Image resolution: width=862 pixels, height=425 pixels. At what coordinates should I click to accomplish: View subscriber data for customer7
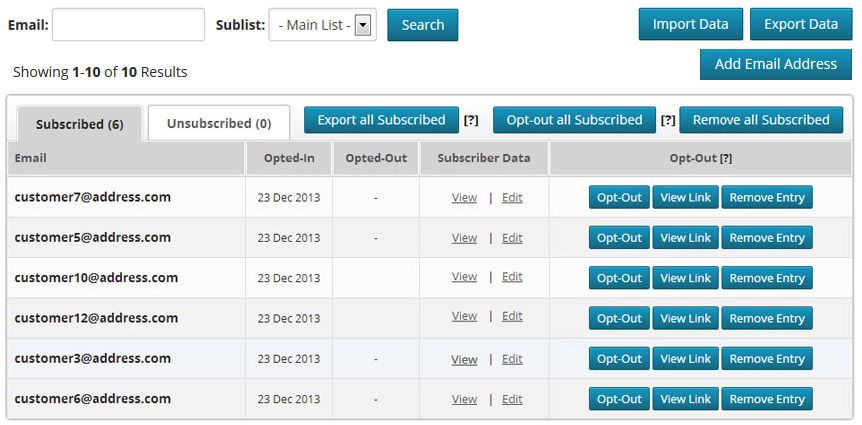465,197
